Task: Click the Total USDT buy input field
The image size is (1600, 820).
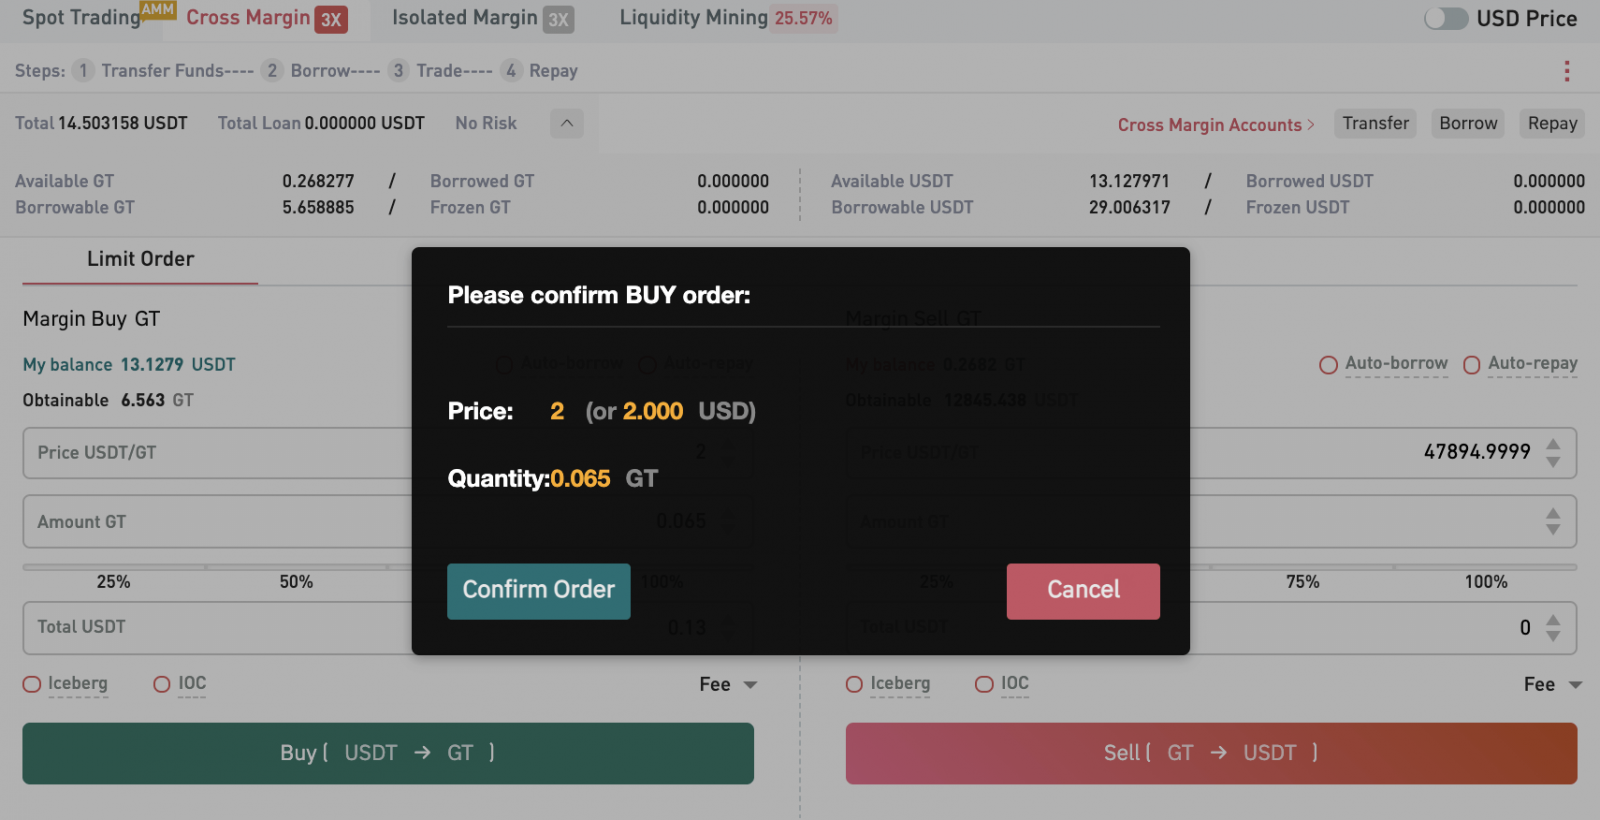Action: click(x=388, y=627)
